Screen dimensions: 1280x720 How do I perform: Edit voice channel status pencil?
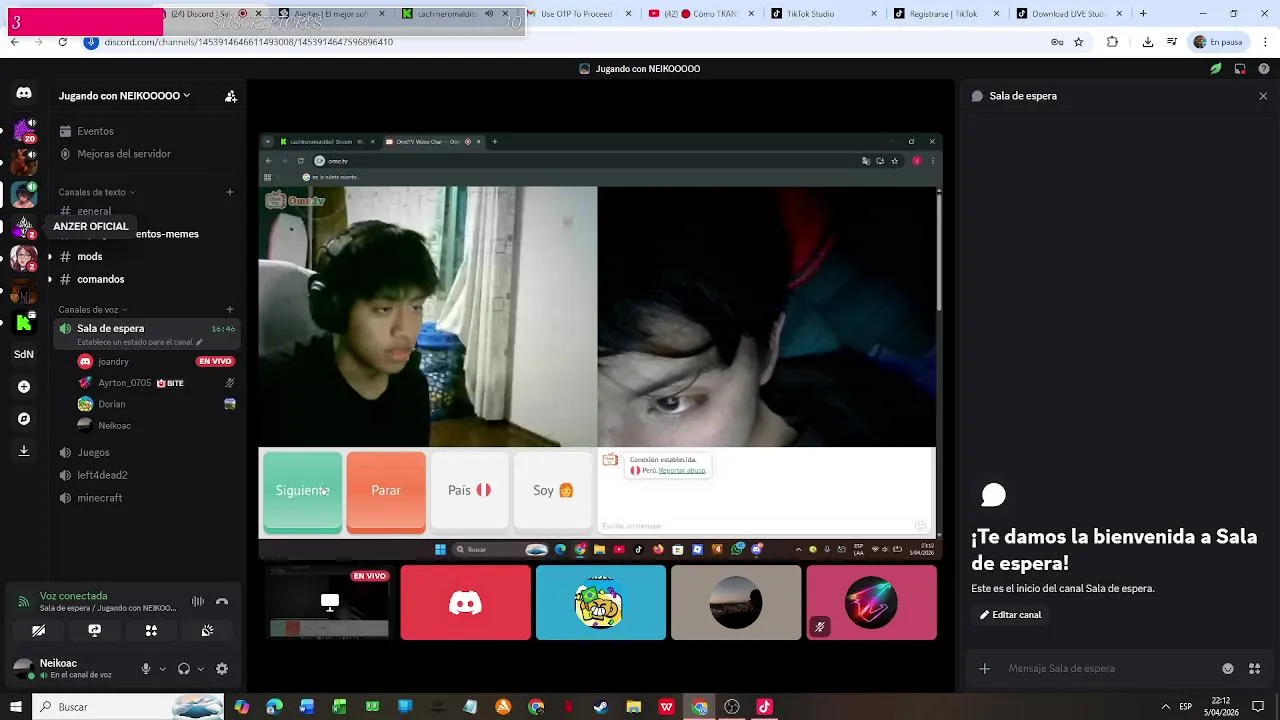click(x=199, y=342)
